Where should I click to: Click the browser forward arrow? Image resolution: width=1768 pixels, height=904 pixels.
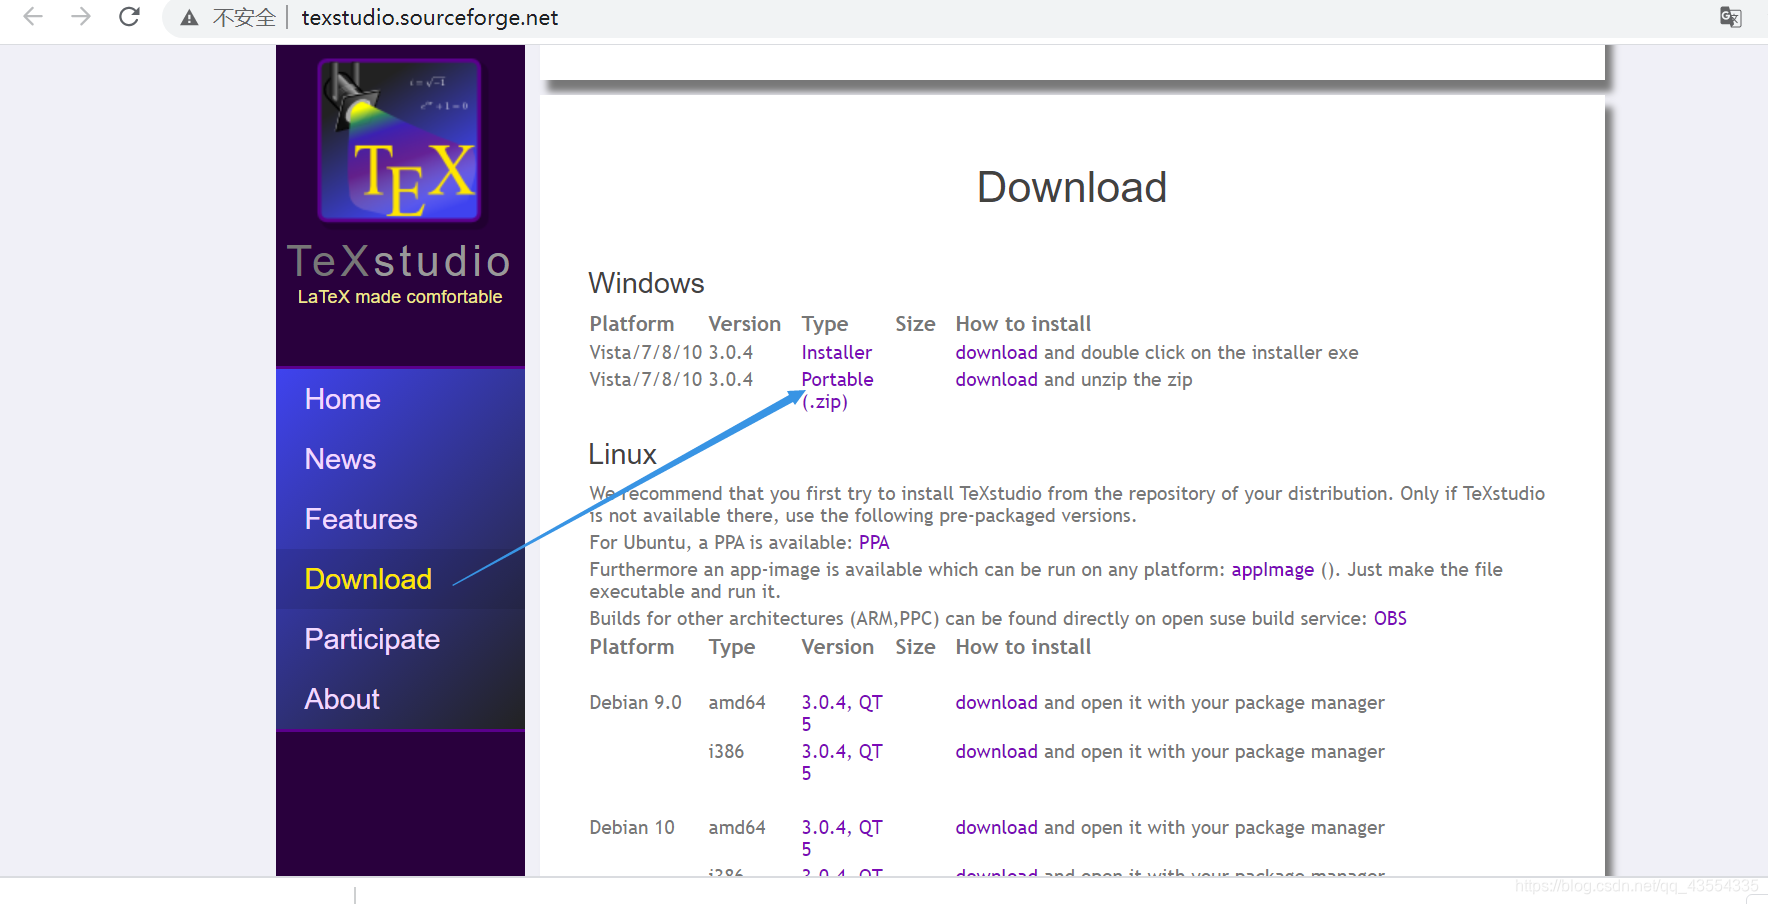[81, 17]
